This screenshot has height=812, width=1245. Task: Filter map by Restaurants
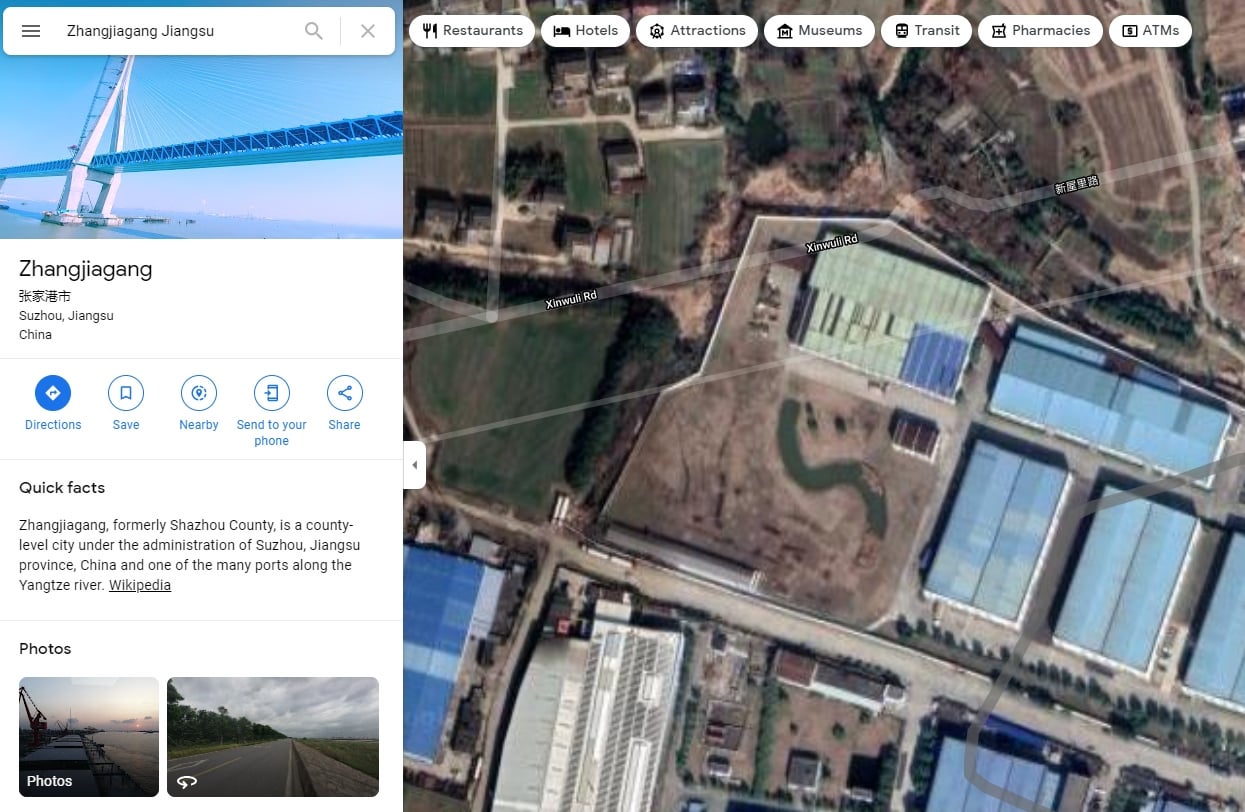pos(472,31)
